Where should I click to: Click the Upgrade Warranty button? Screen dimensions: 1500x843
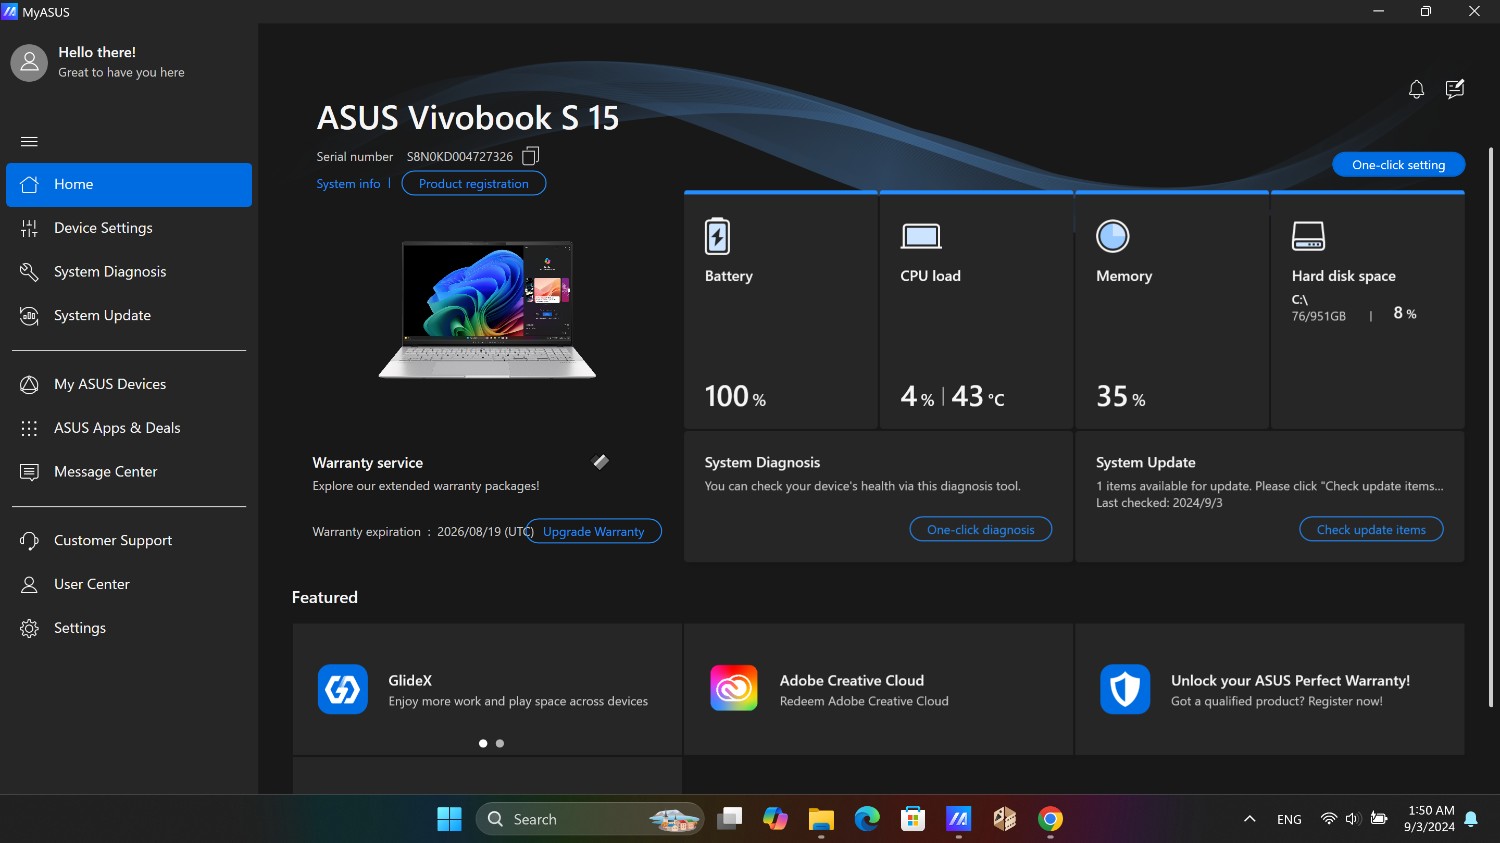pyautogui.click(x=594, y=532)
